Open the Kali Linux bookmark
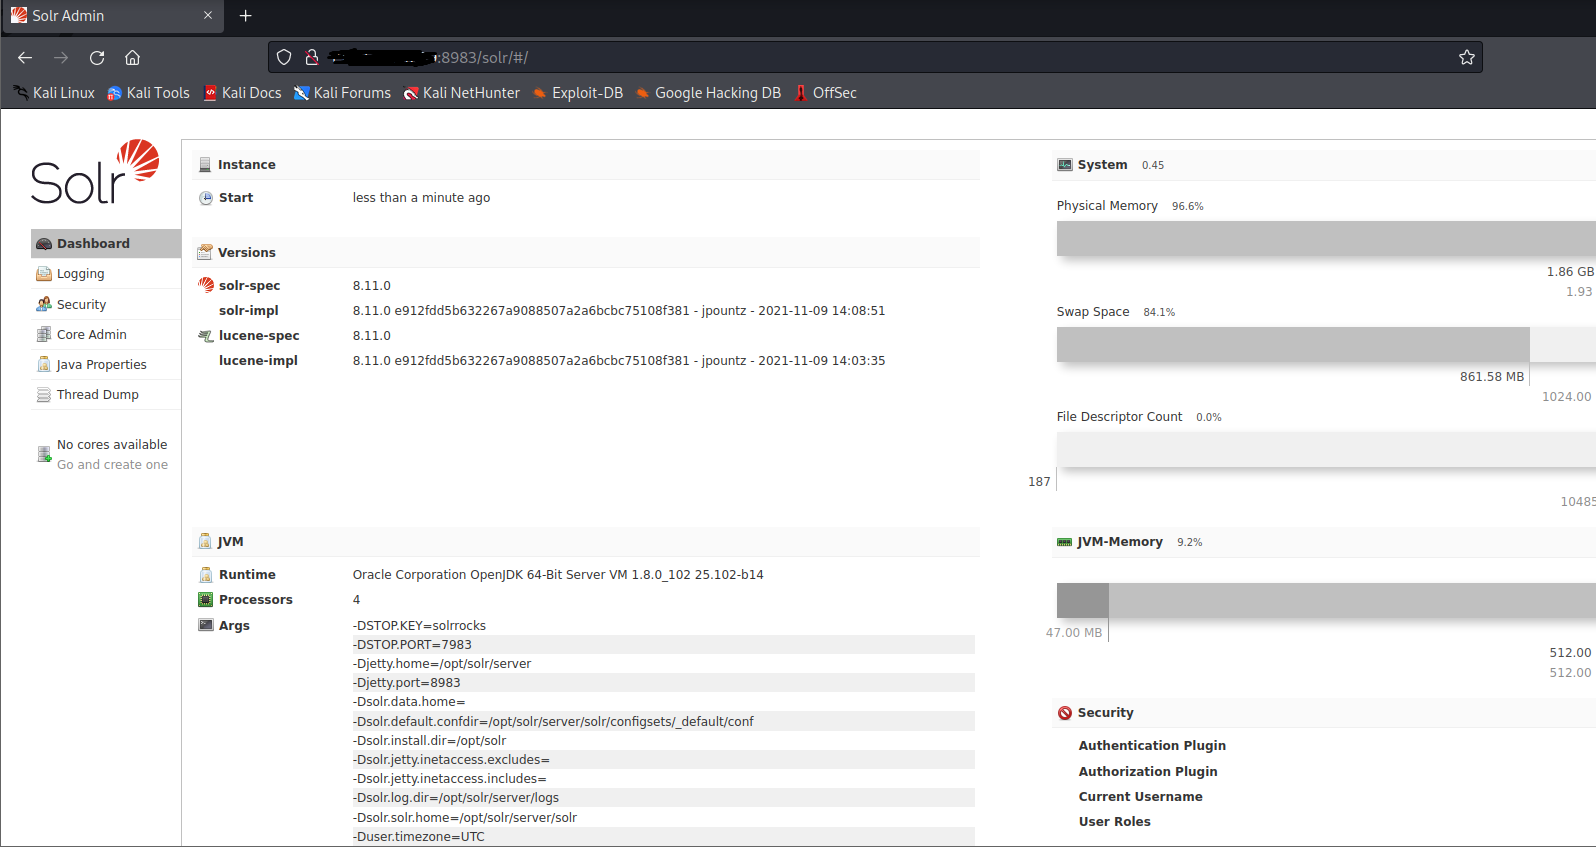The image size is (1596, 847). coord(54,93)
